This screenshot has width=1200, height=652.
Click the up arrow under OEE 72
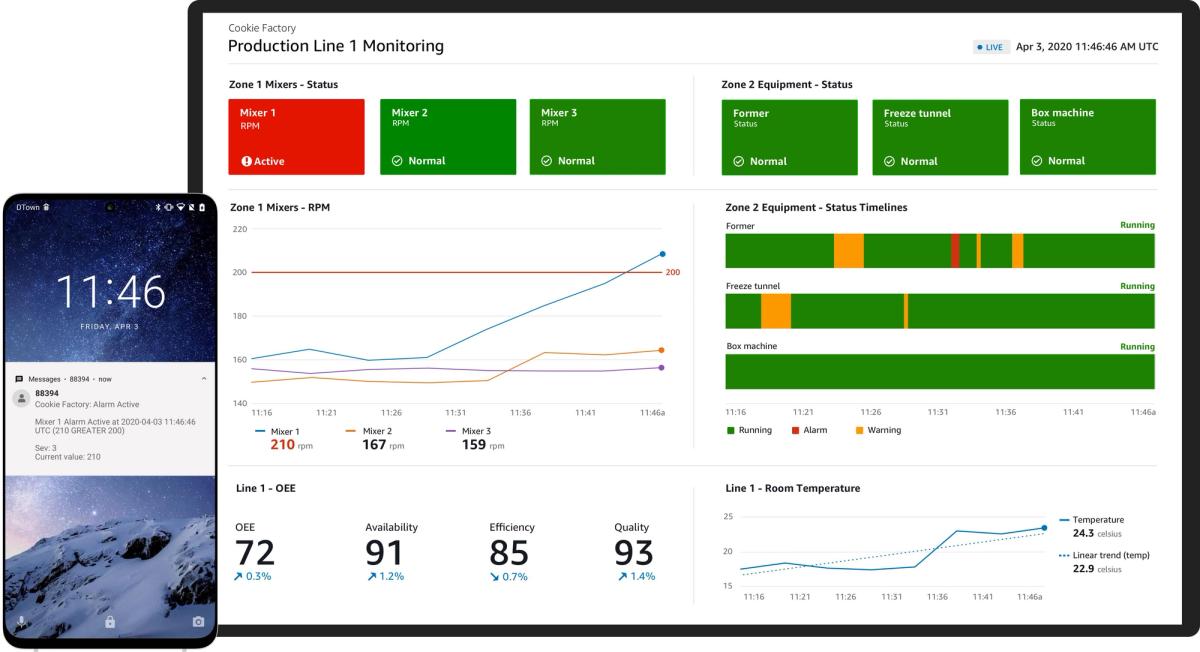tap(240, 576)
